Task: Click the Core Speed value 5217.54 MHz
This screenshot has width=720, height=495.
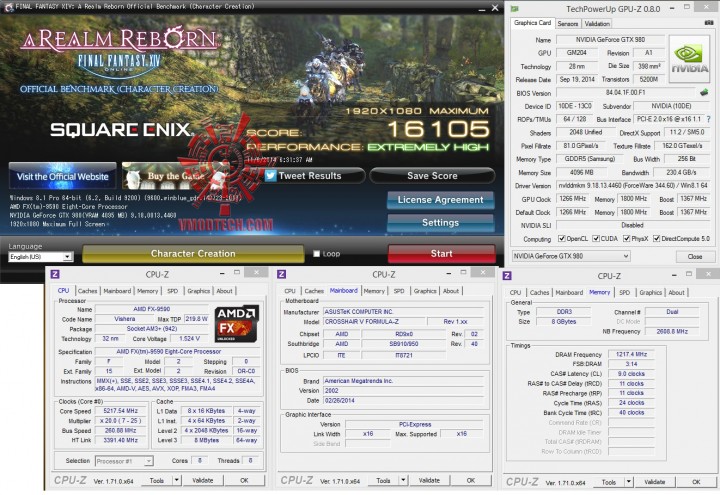Action: point(120,411)
